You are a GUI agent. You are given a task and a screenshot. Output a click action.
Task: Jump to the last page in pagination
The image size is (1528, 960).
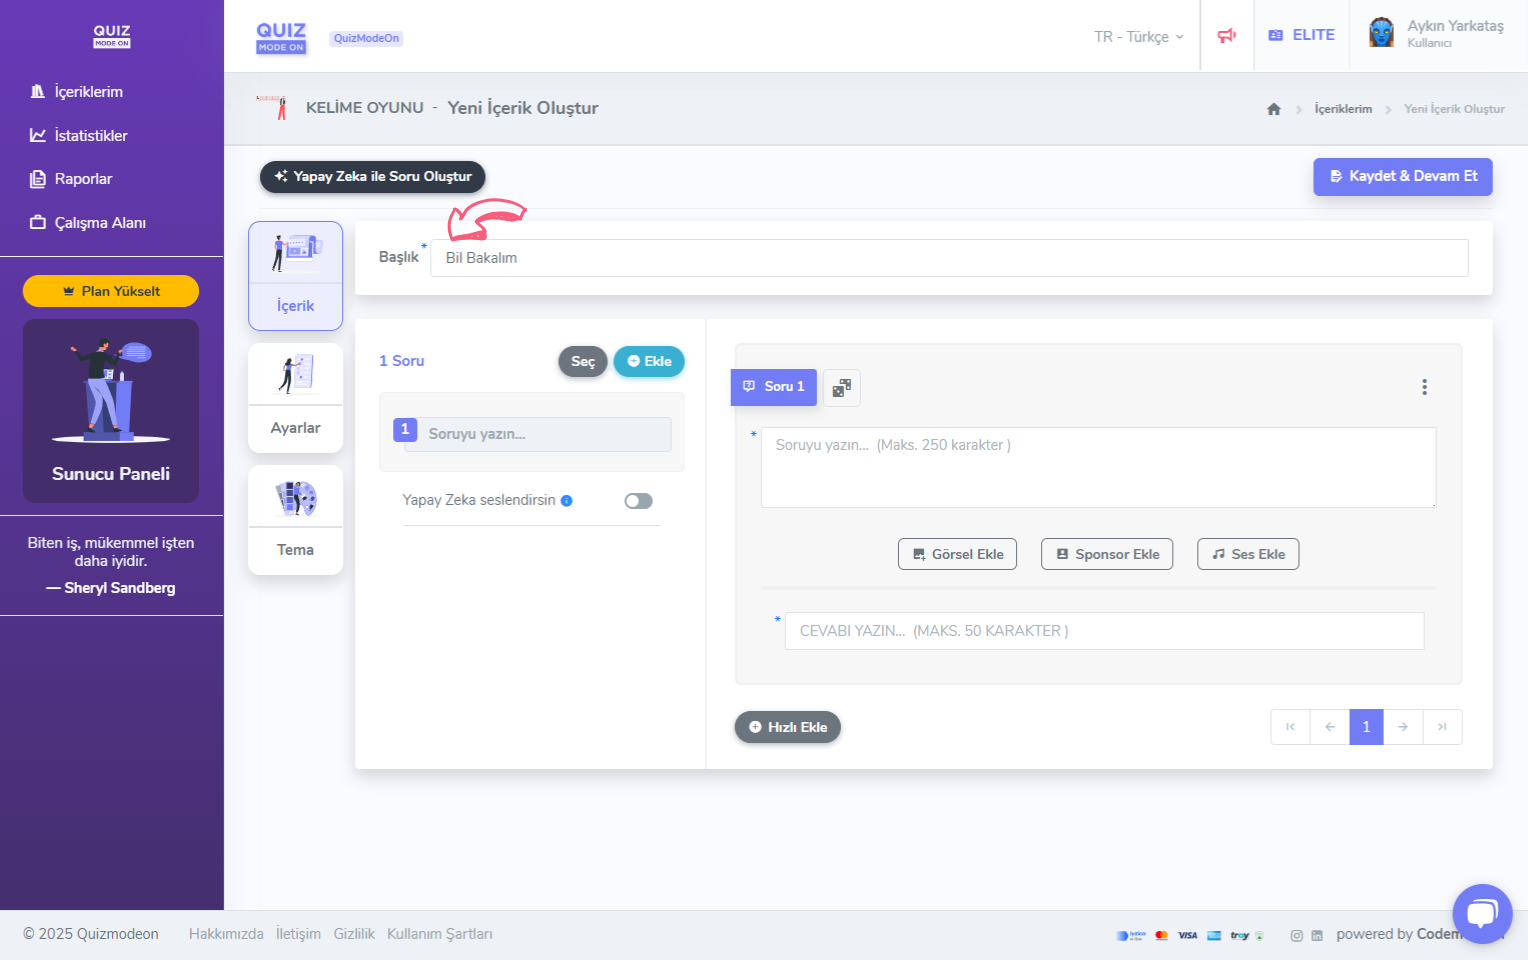pos(1442,727)
